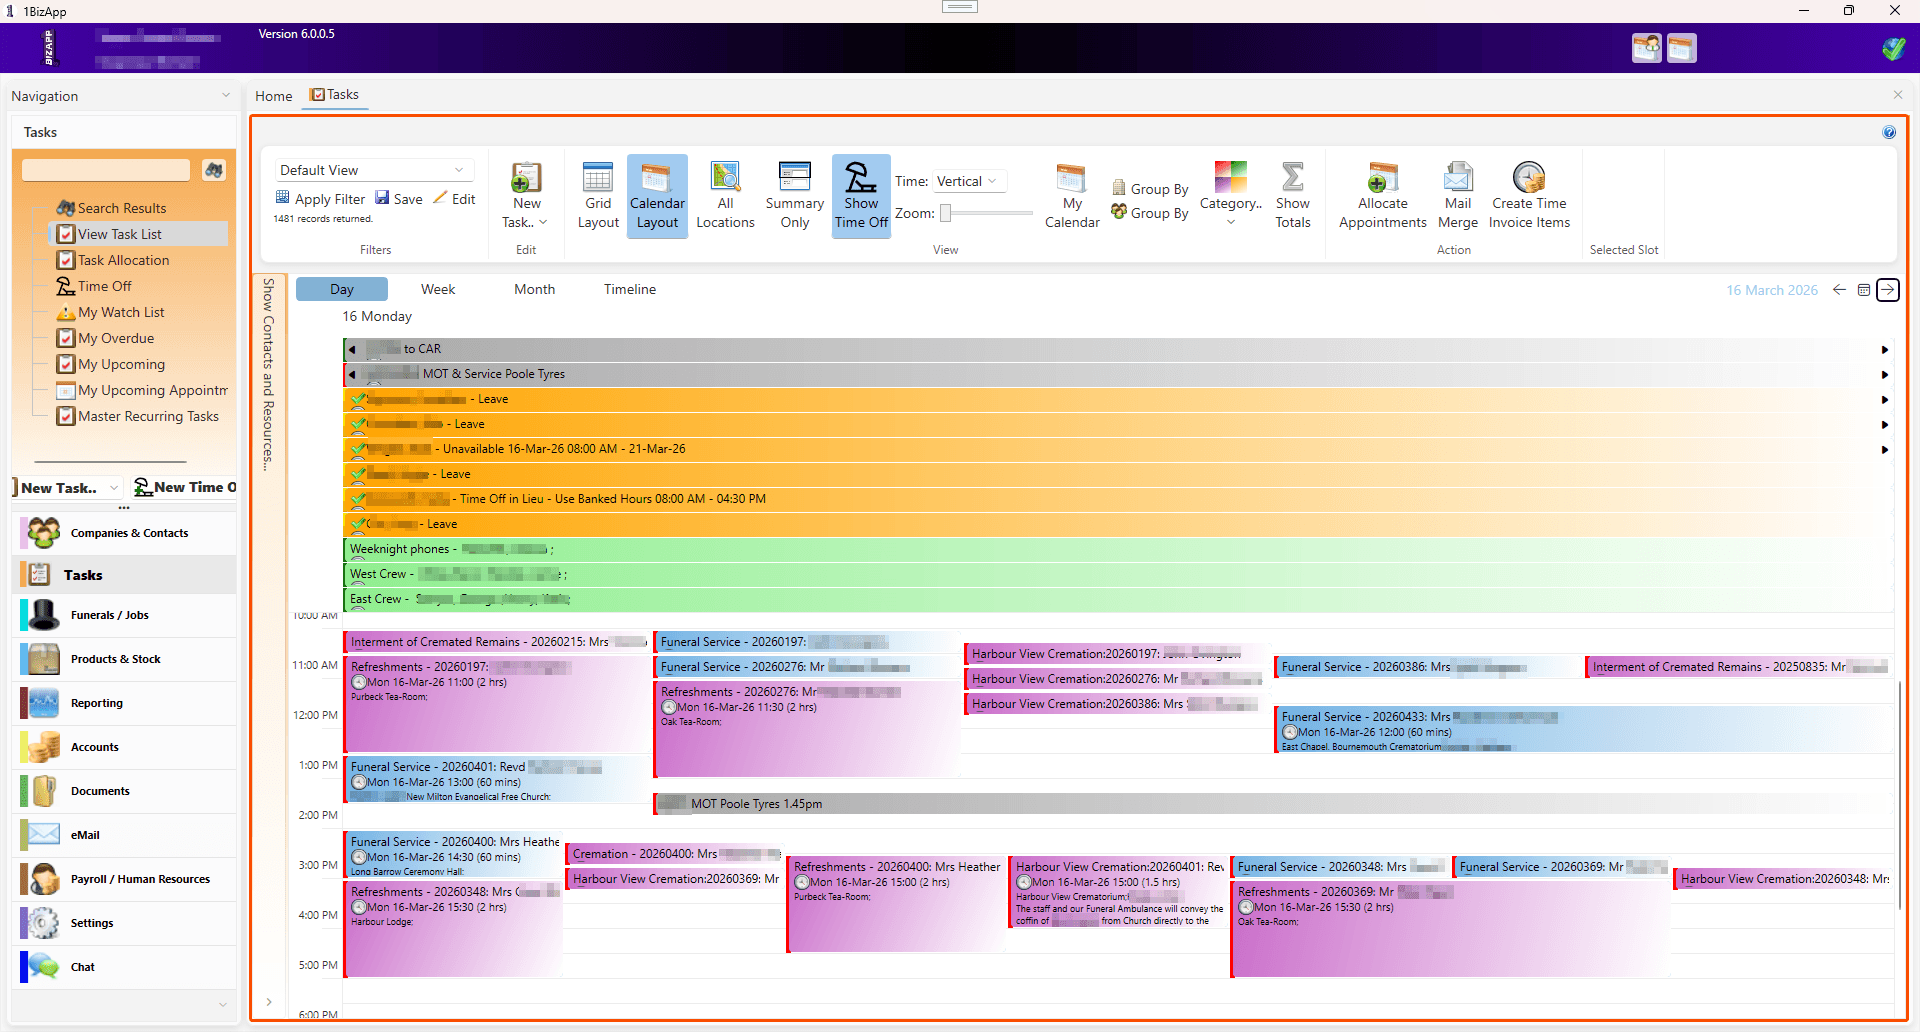Select Task Allocation checkbox item
The image size is (1920, 1032).
(123, 260)
